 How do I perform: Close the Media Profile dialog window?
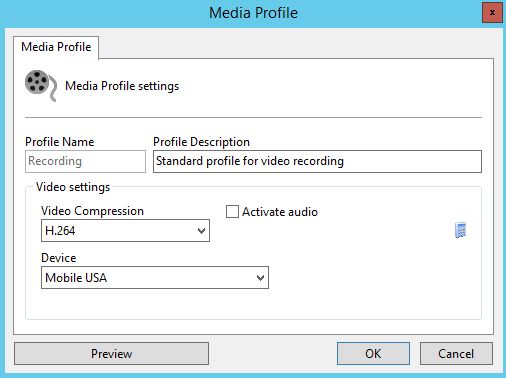(492, 13)
